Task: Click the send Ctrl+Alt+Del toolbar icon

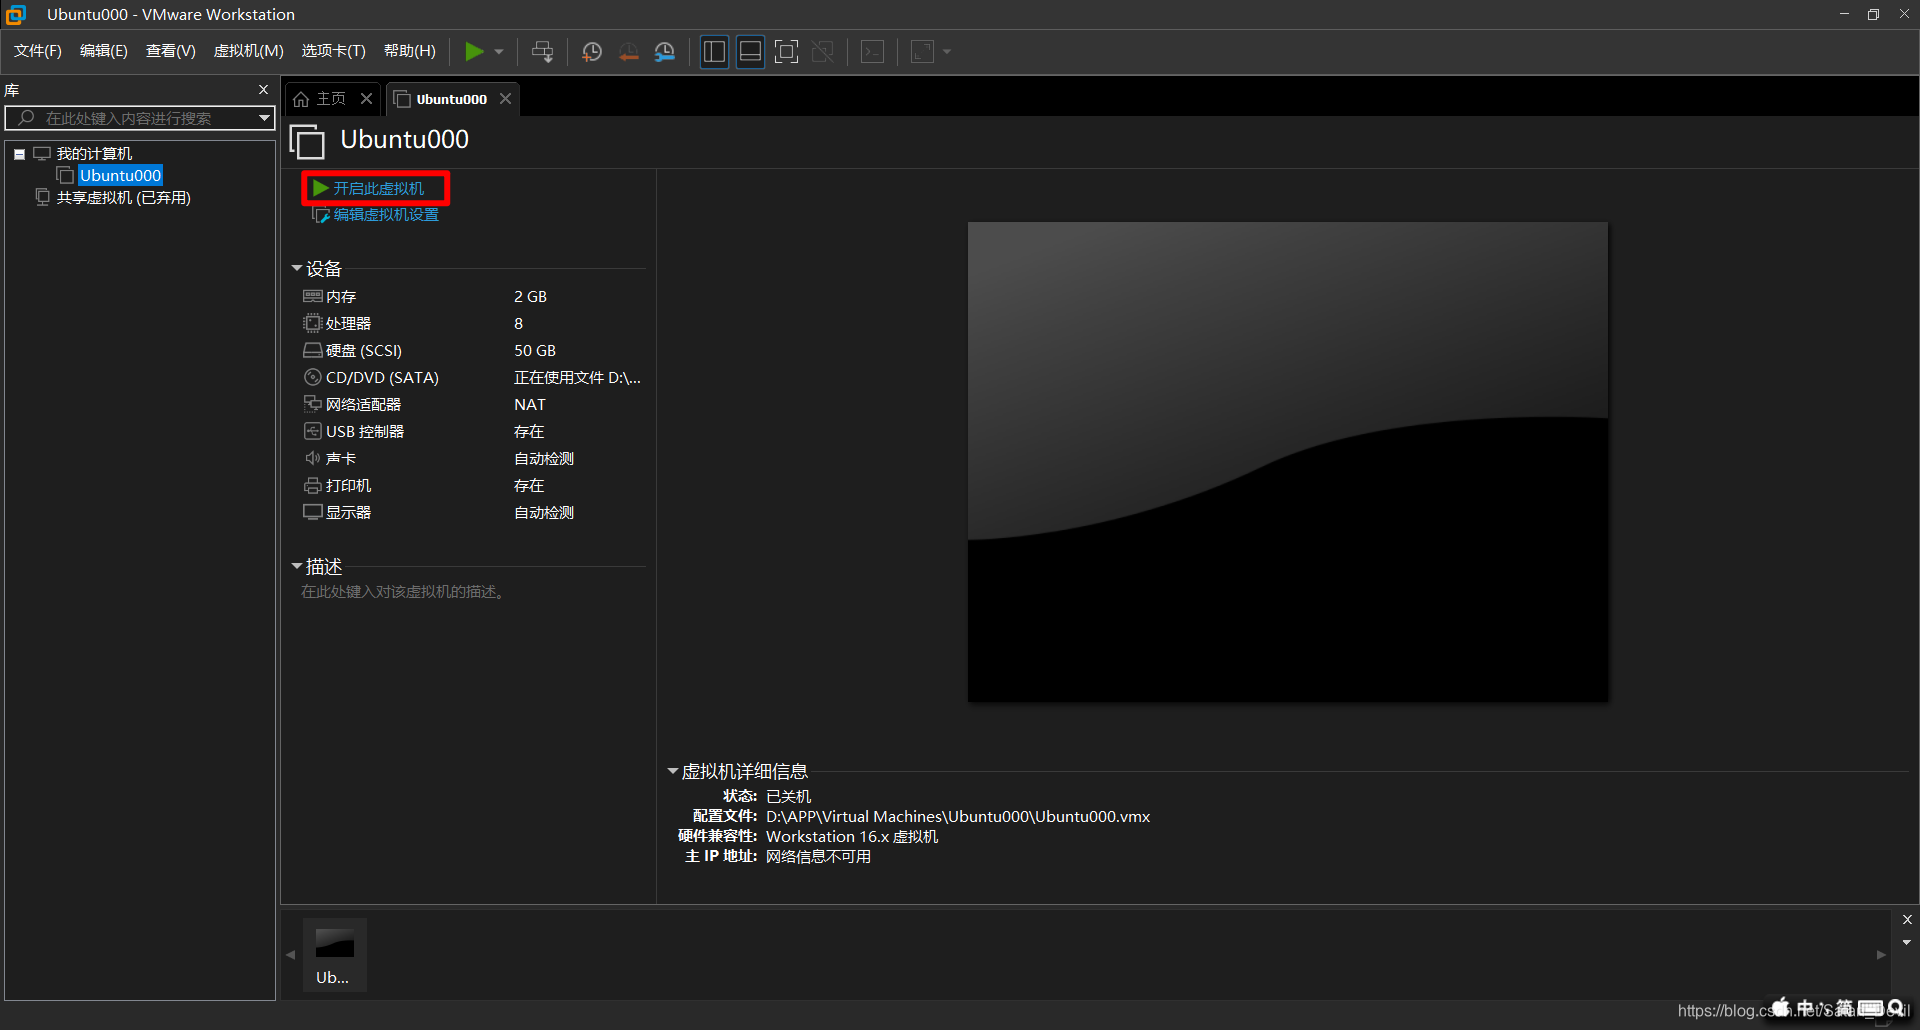Action: point(542,51)
